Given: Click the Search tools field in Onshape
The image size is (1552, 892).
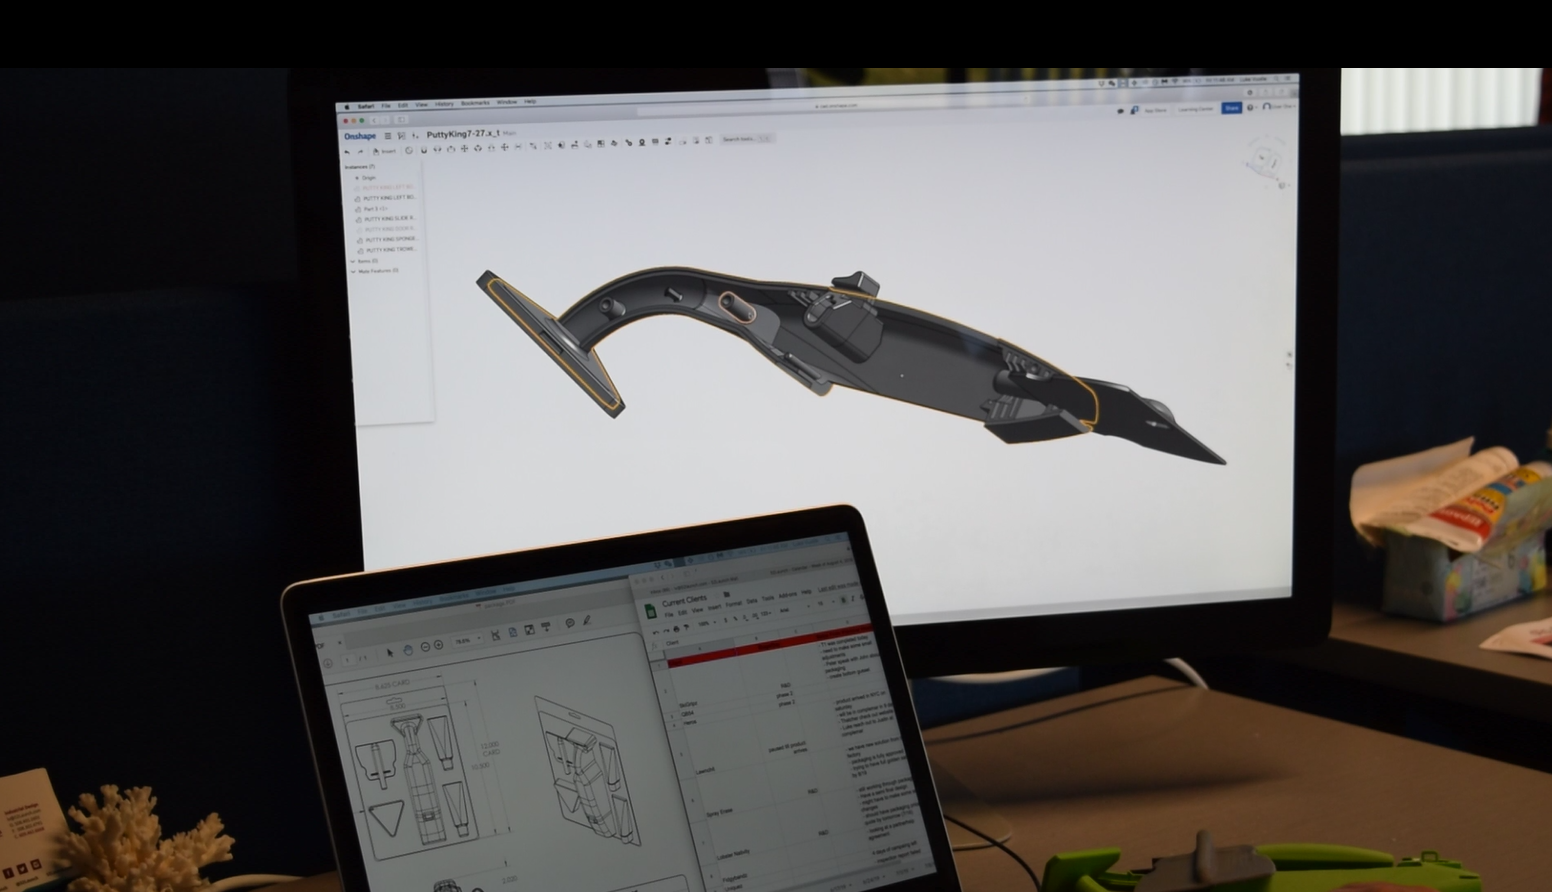Looking at the screenshot, I should coord(745,139).
